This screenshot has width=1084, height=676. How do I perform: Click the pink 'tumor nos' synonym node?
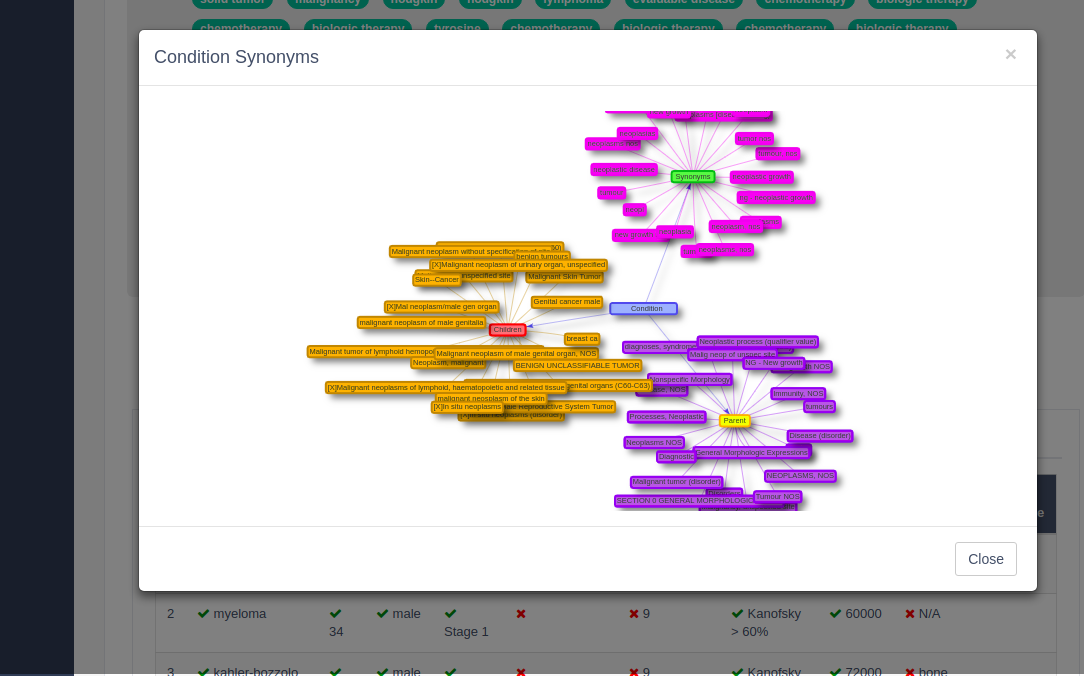(x=754, y=138)
